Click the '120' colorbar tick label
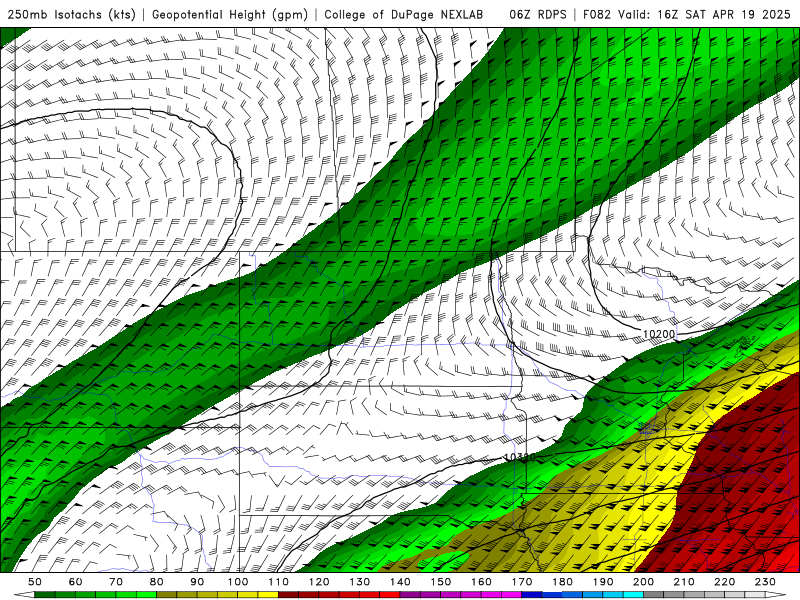The width and height of the screenshot is (800, 600). click(319, 582)
